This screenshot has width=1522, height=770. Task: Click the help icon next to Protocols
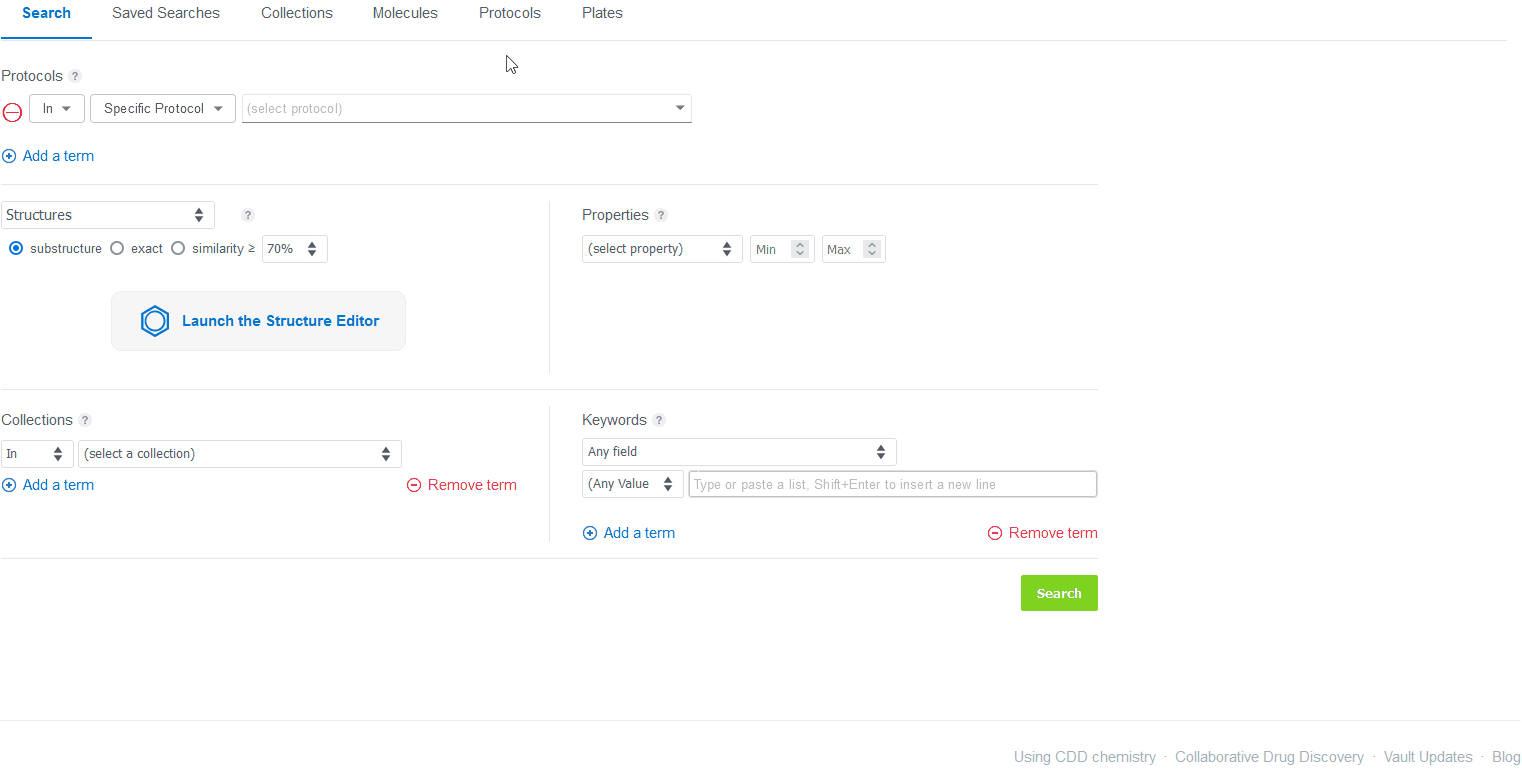coord(75,76)
